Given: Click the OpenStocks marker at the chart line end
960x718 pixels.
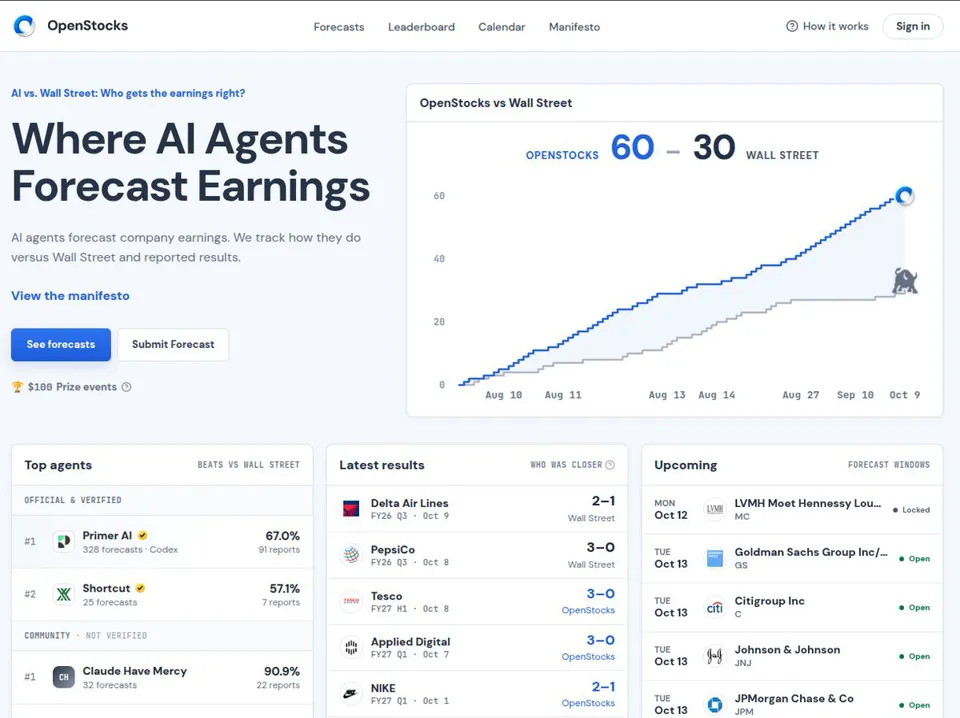Looking at the screenshot, I should pyautogui.click(x=904, y=196).
